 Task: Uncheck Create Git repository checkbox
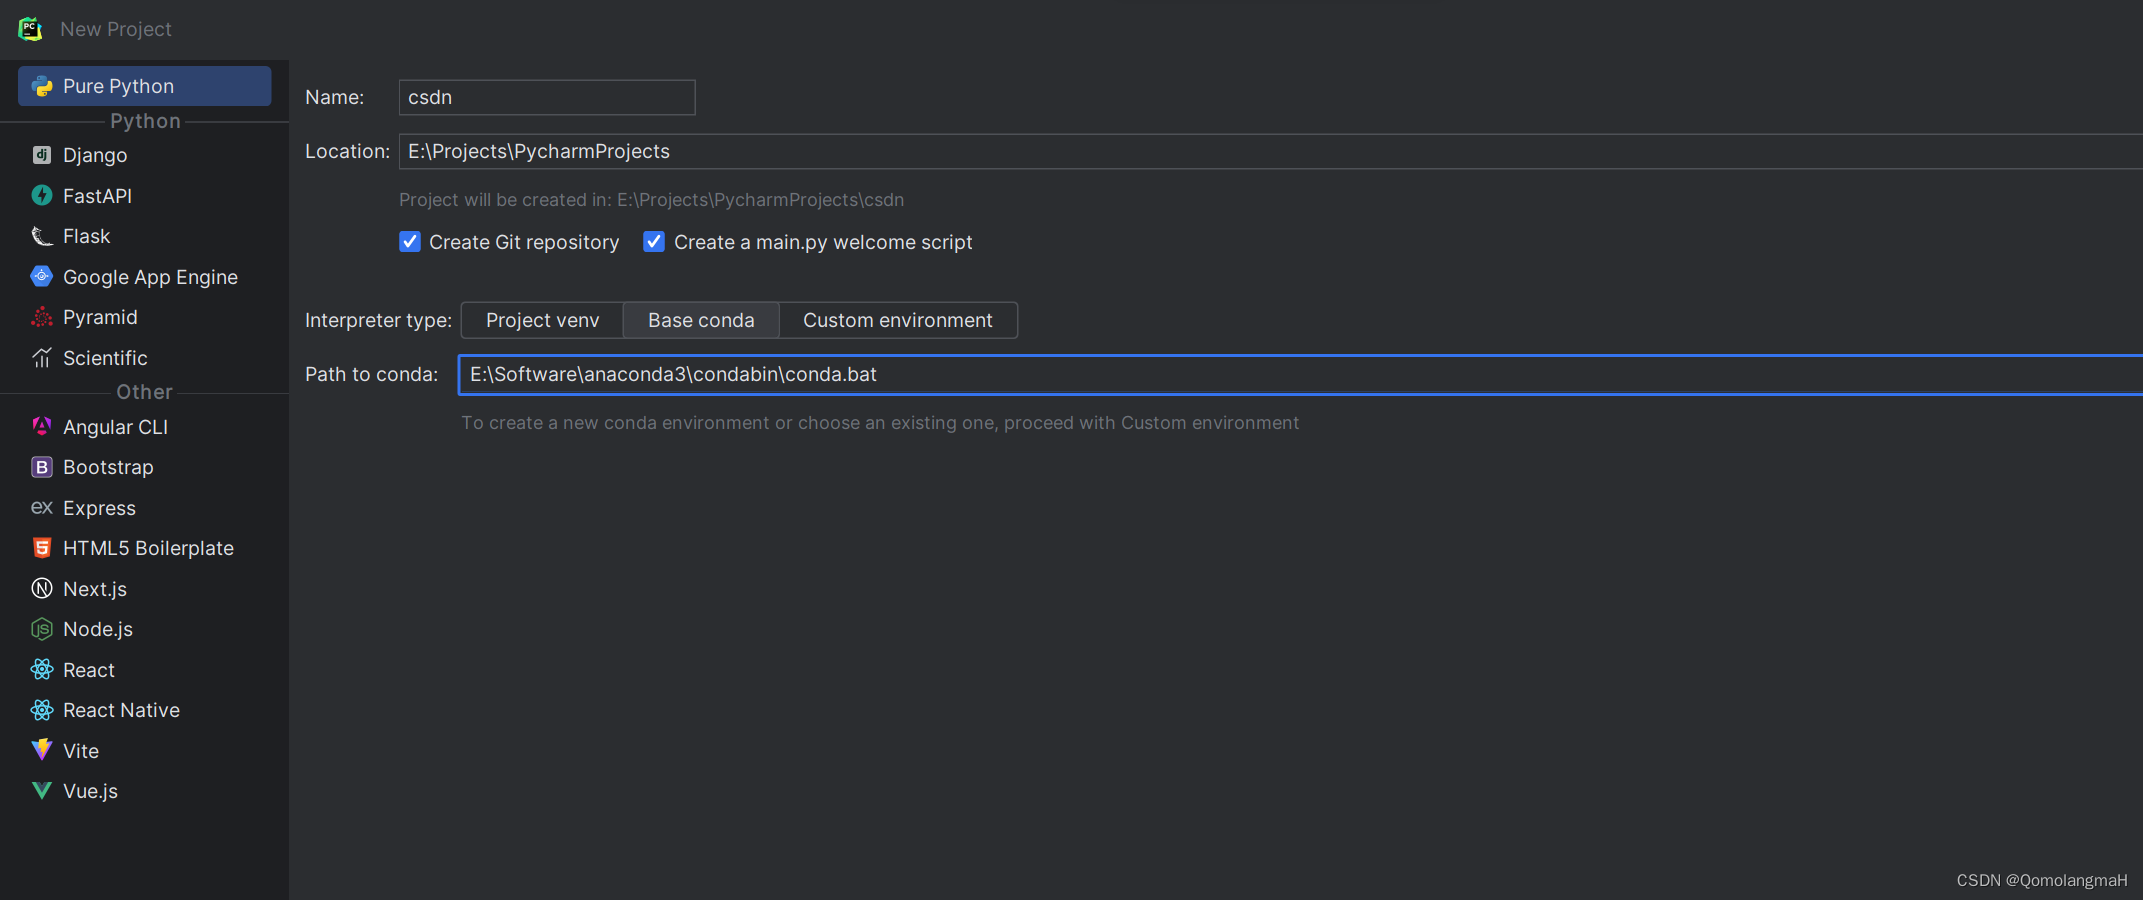pos(410,242)
